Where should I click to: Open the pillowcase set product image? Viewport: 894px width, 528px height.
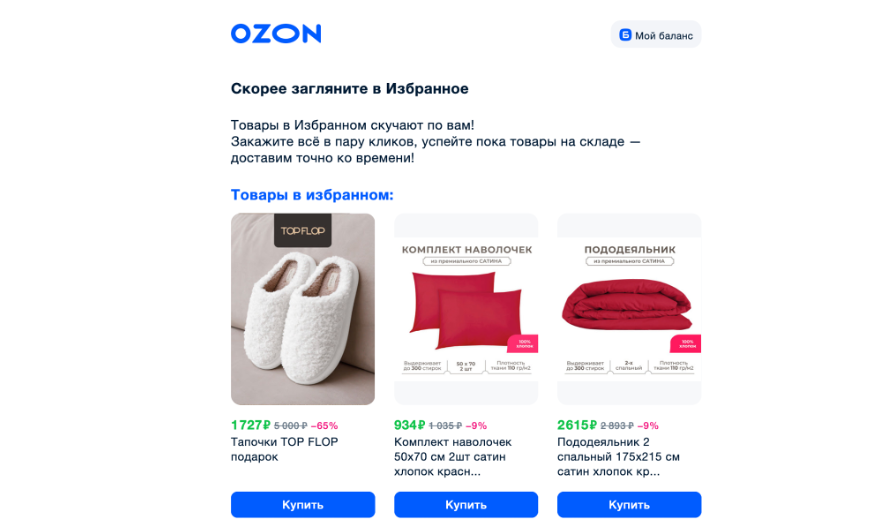(466, 309)
